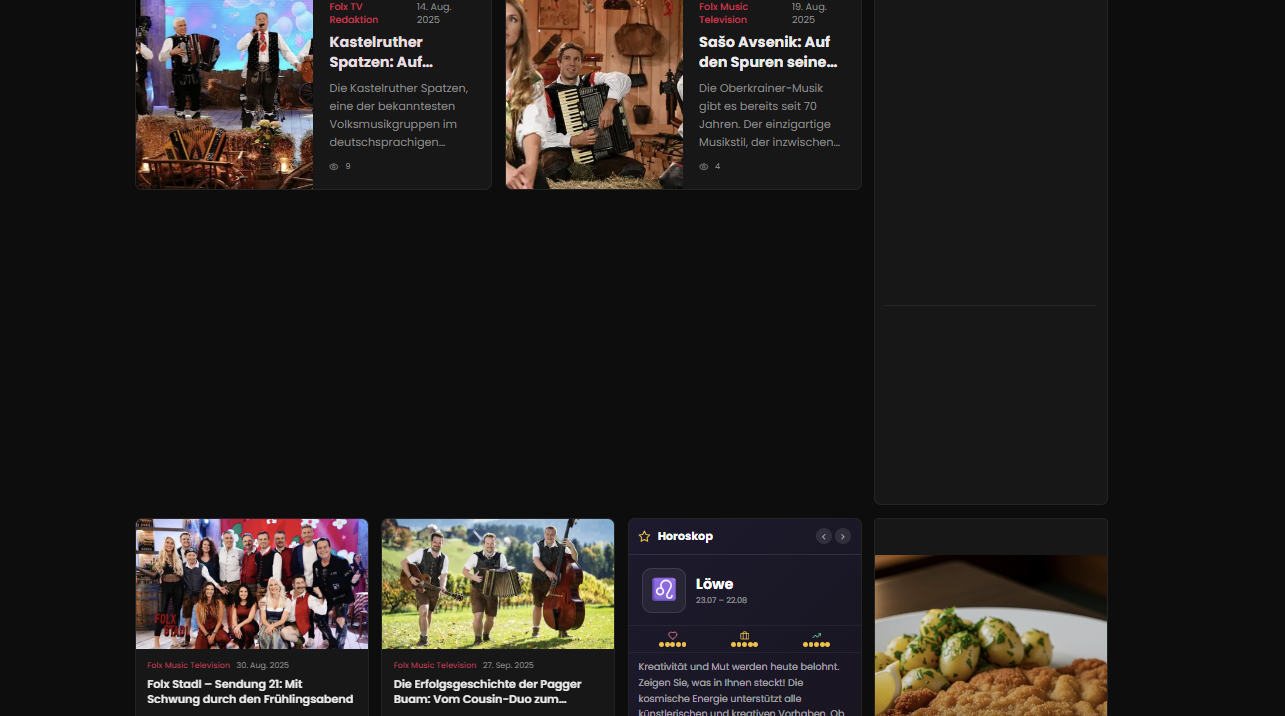Click Folx TV Redaktion author link
Image resolution: width=1285 pixels, height=716 pixels.
coord(354,13)
